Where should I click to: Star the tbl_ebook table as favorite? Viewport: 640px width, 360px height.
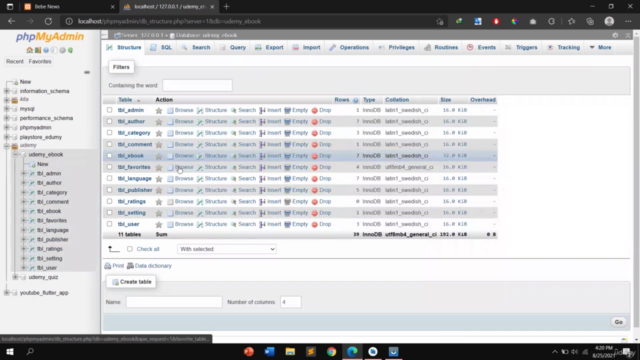pos(159,156)
